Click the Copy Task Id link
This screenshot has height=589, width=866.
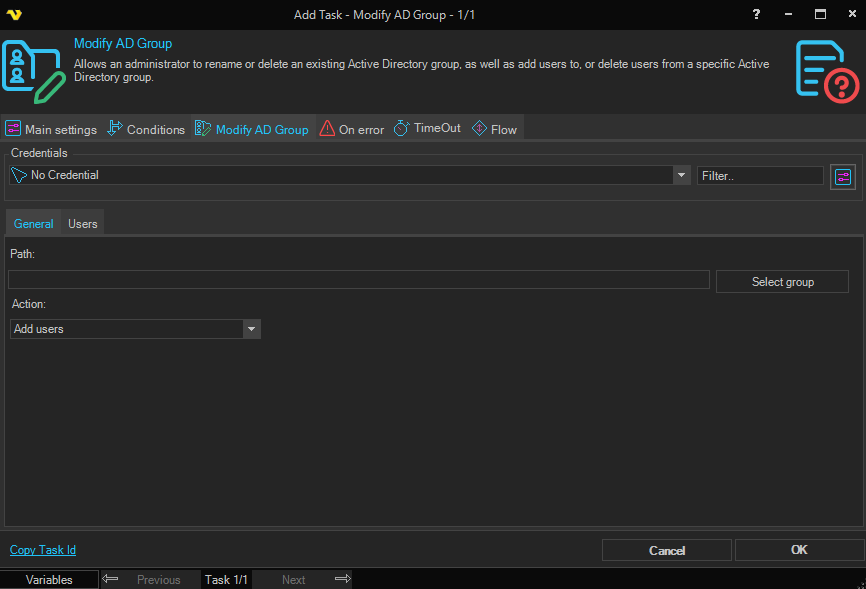pos(43,550)
